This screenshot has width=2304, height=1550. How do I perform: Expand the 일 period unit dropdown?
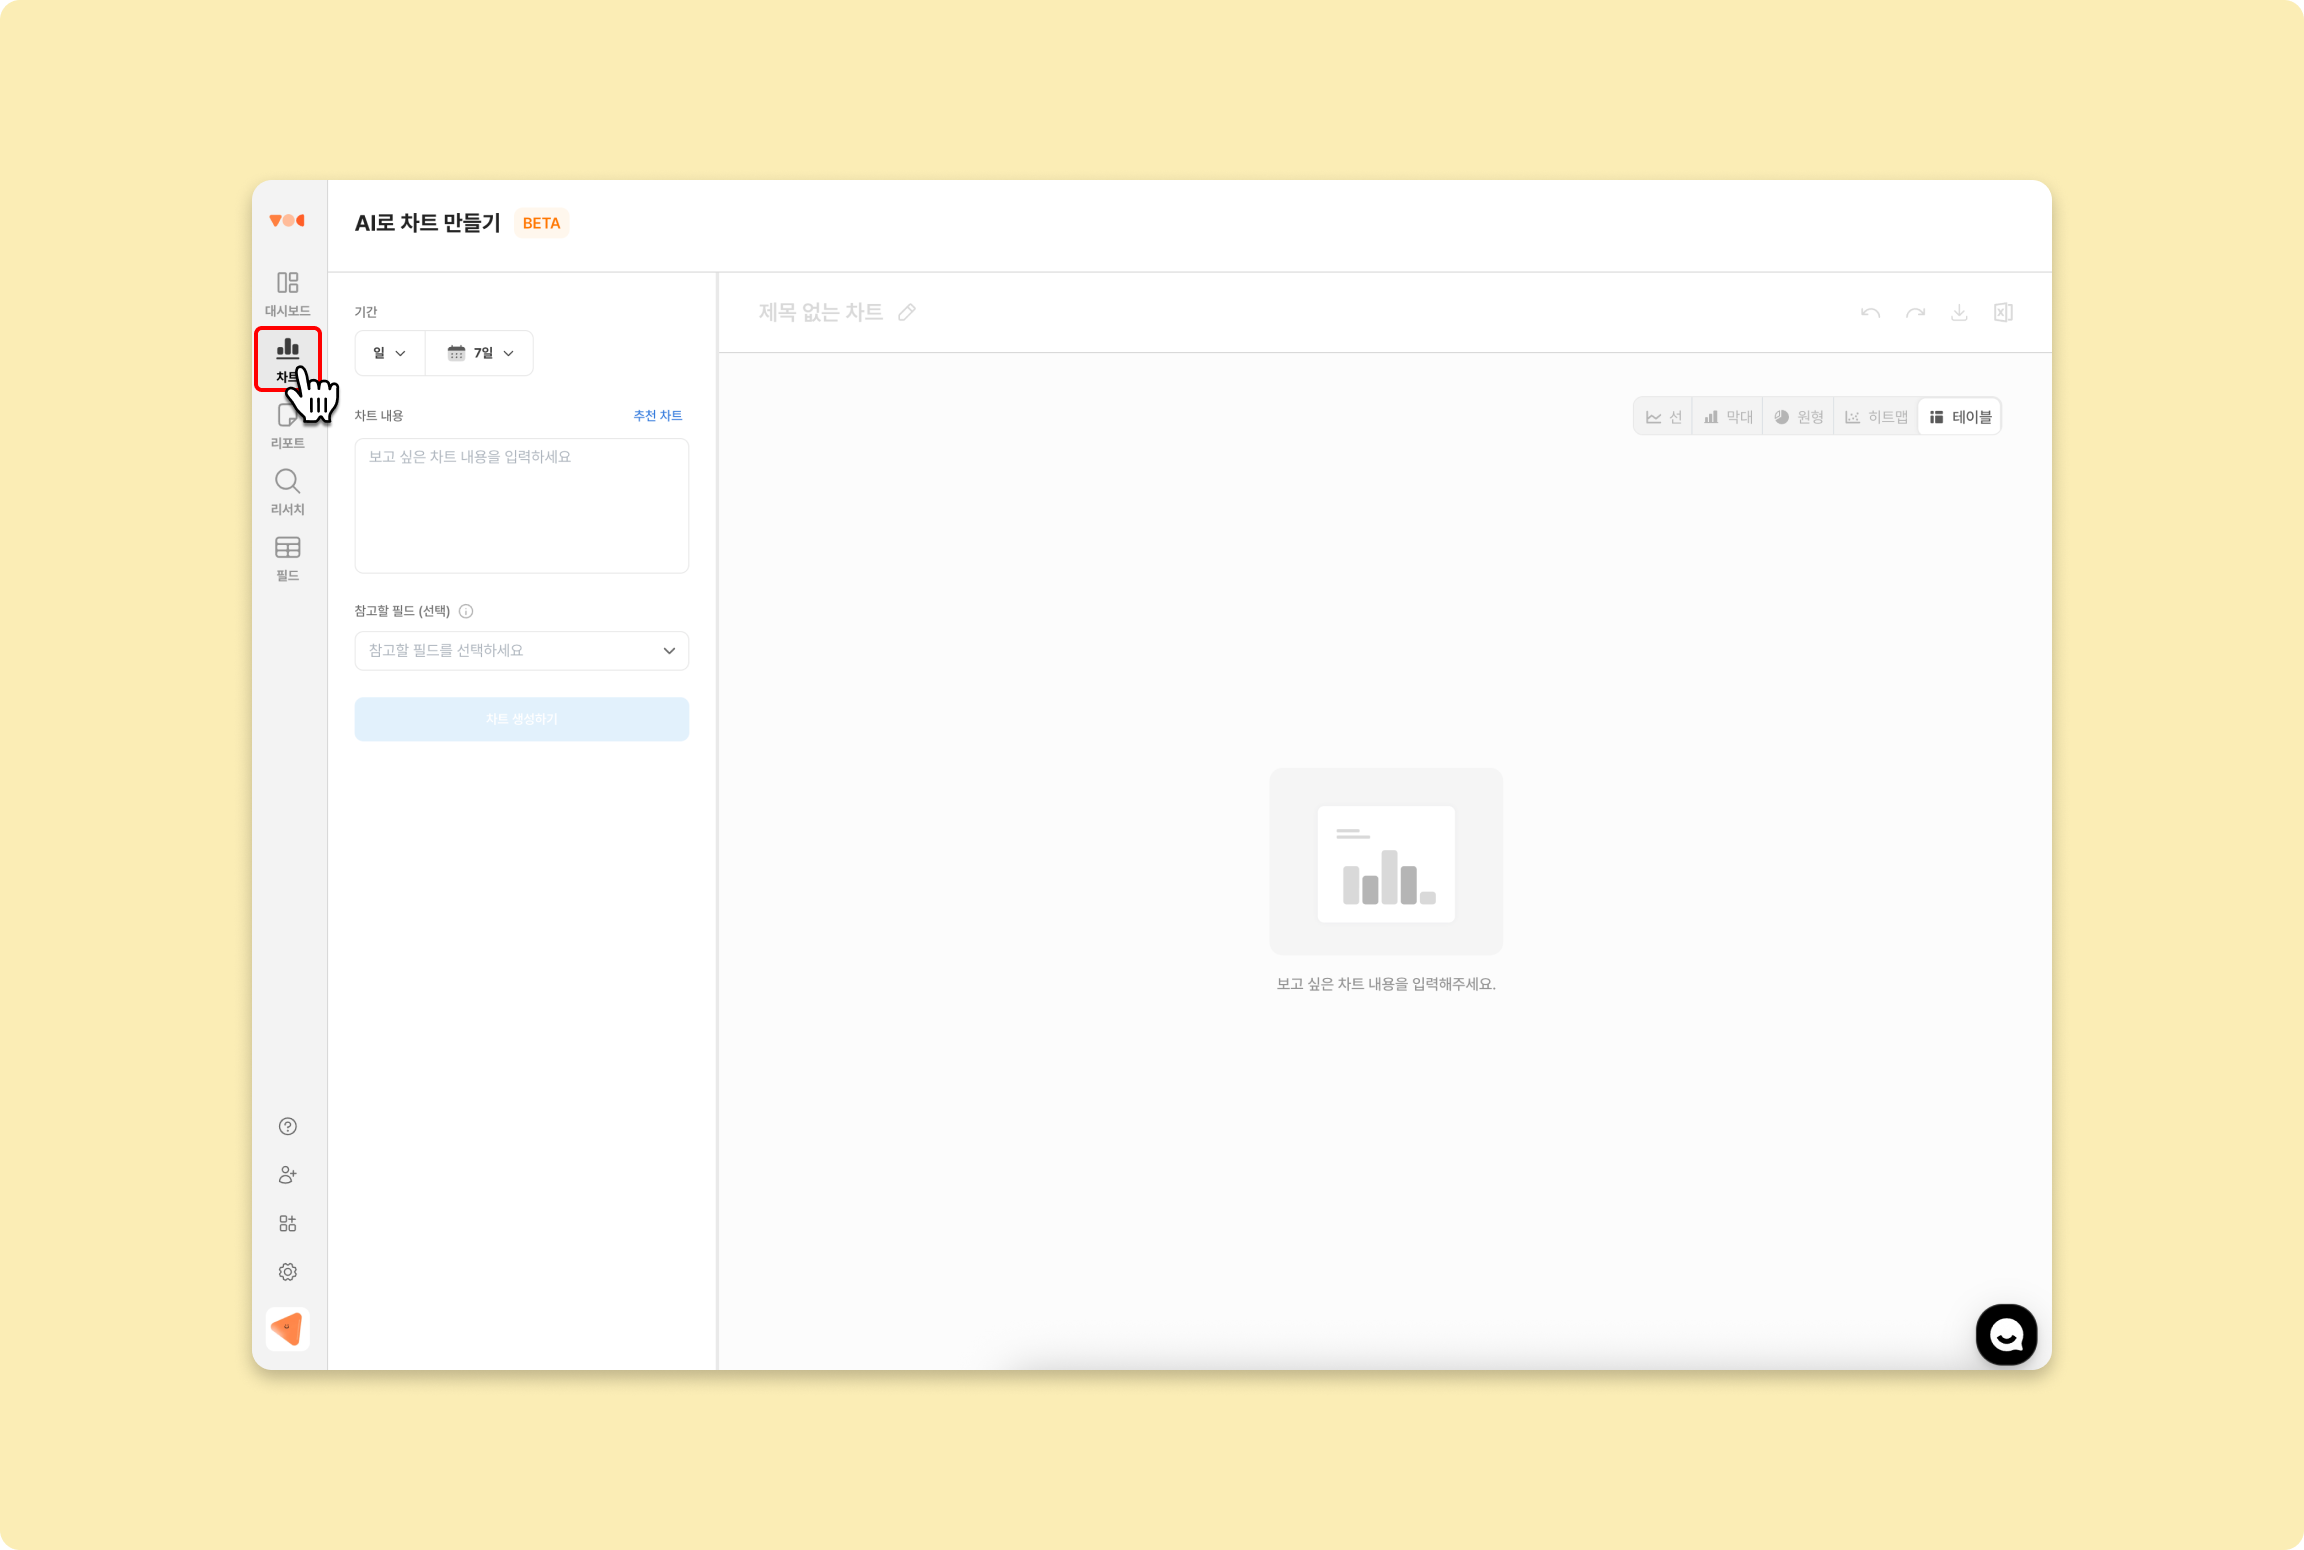(x=389, y=353)
